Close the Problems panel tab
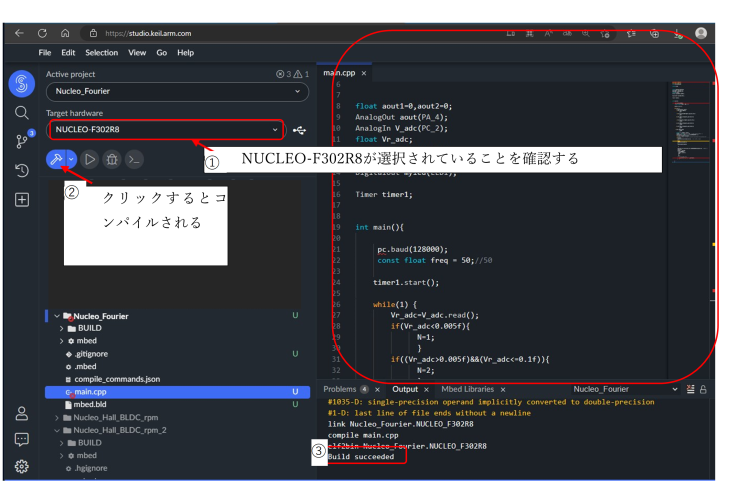The height and width of the screenshot is (501, 740). coord(377,390)
